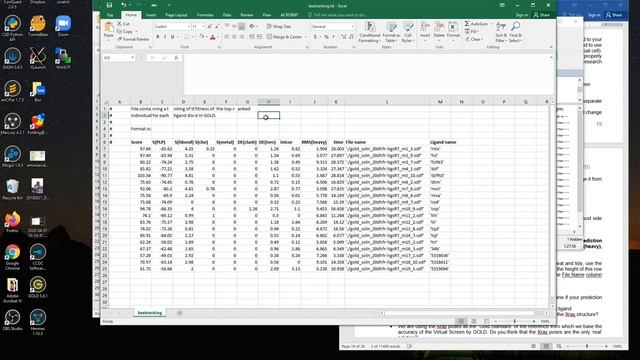The image size is (640, 360).
Task: Open Find & Select magnifier
Action: coord(515,32)
